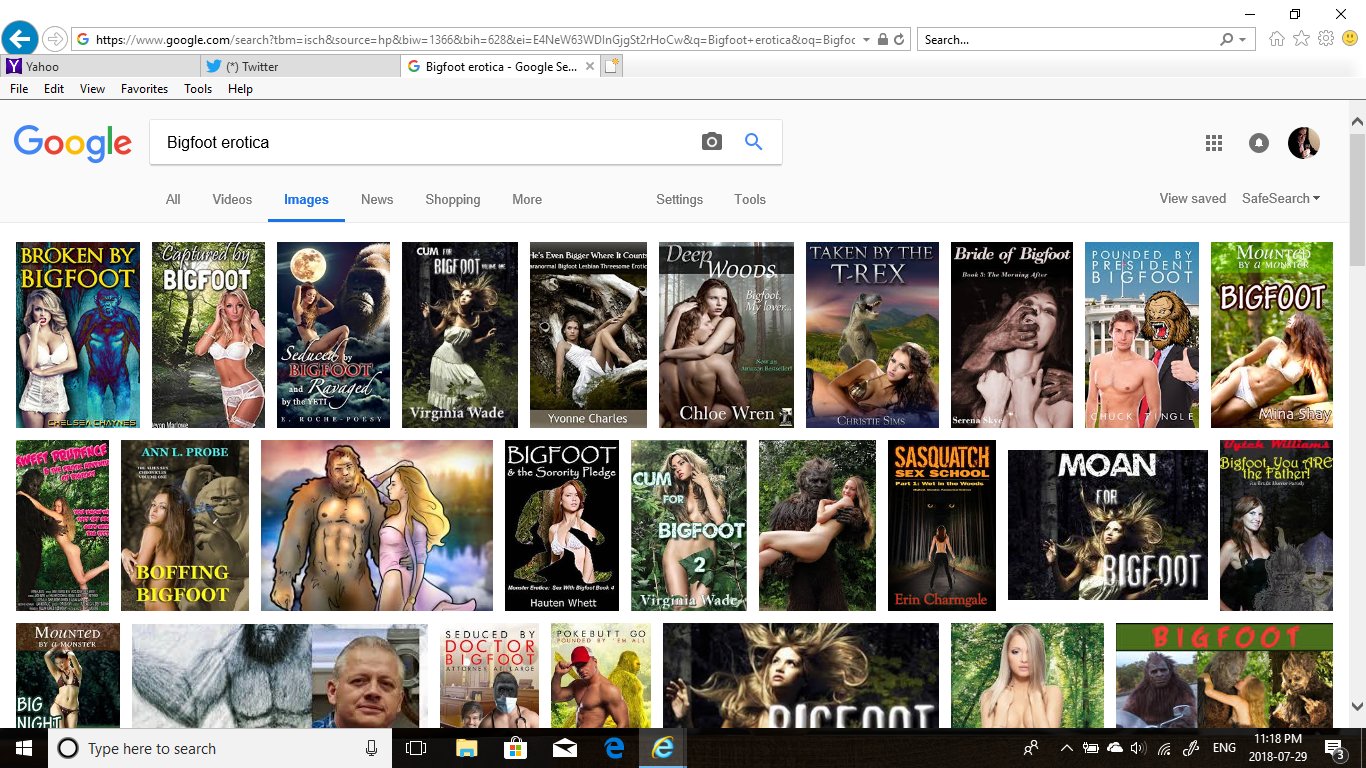Click the magnifier in the IE search box
This screenshot has height=768, width=1366.
(x=1227, y=40)
